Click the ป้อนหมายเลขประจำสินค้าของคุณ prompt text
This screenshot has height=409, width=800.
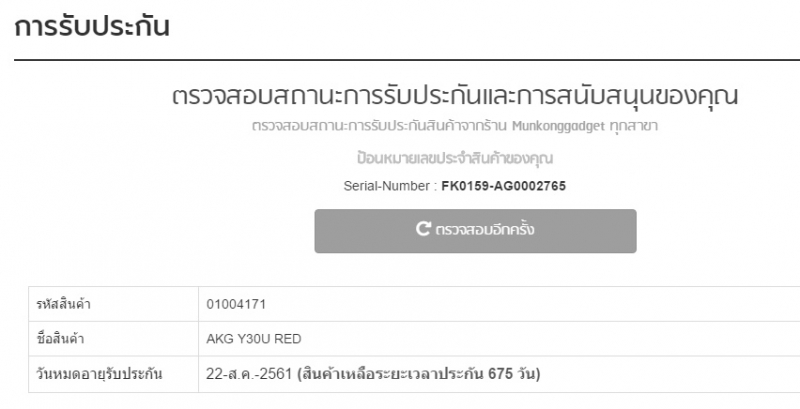[x=455, y=158]
